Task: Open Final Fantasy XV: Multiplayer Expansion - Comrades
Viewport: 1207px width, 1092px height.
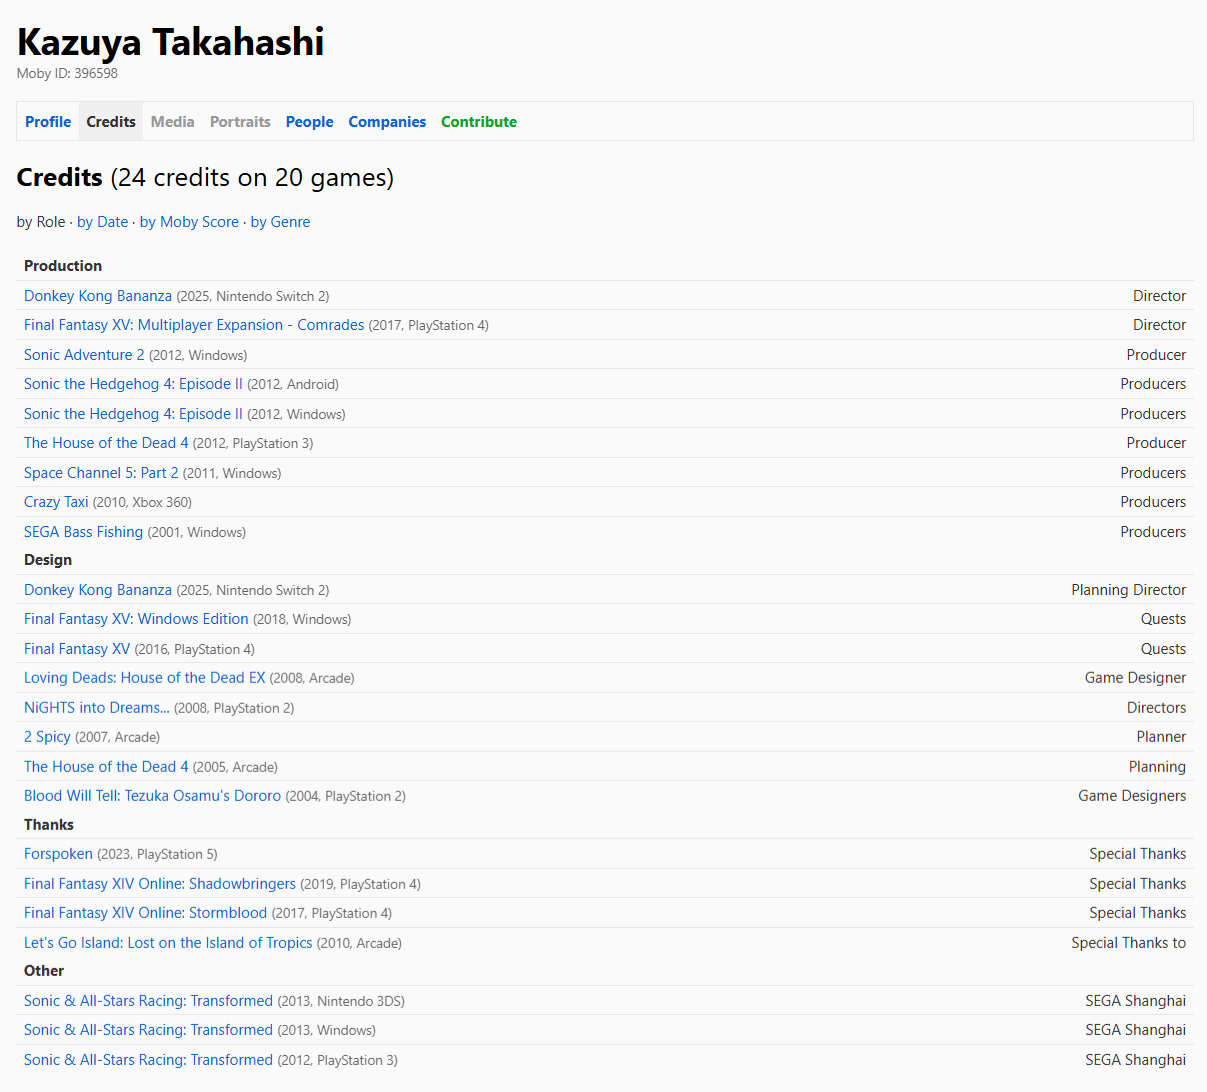Action: click(194, 325)
